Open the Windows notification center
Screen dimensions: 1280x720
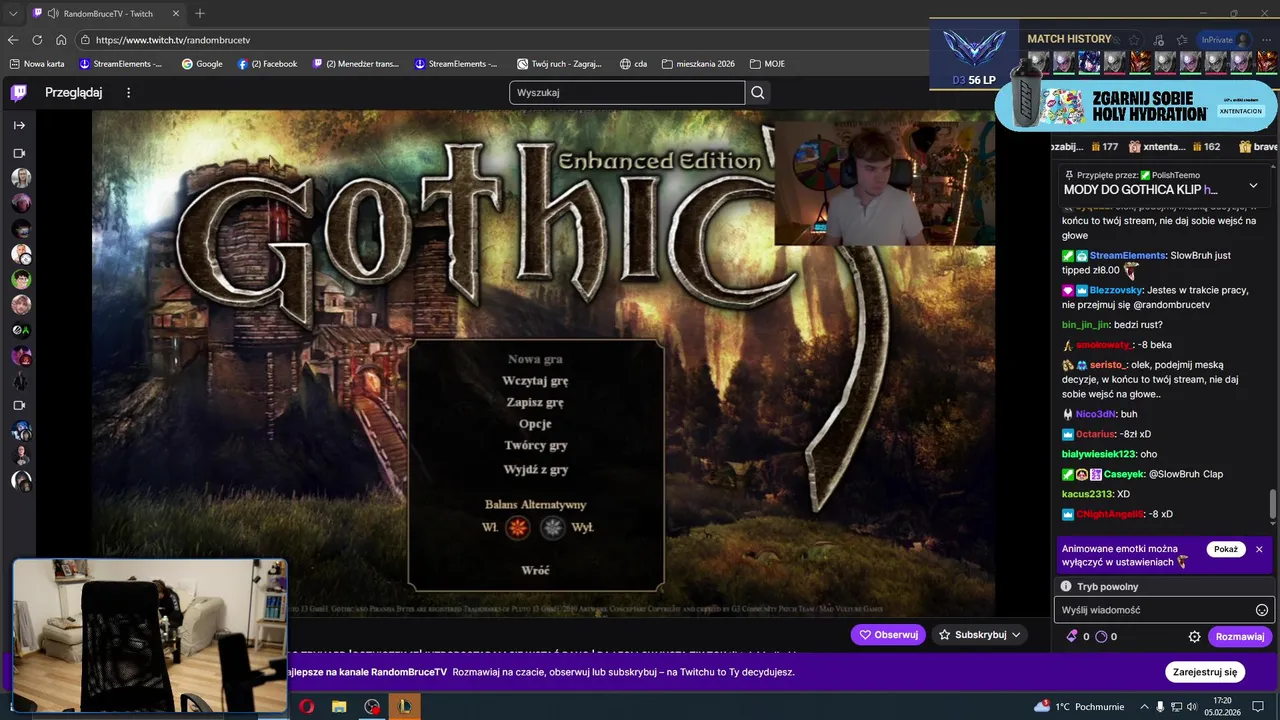click(1260, 706)
